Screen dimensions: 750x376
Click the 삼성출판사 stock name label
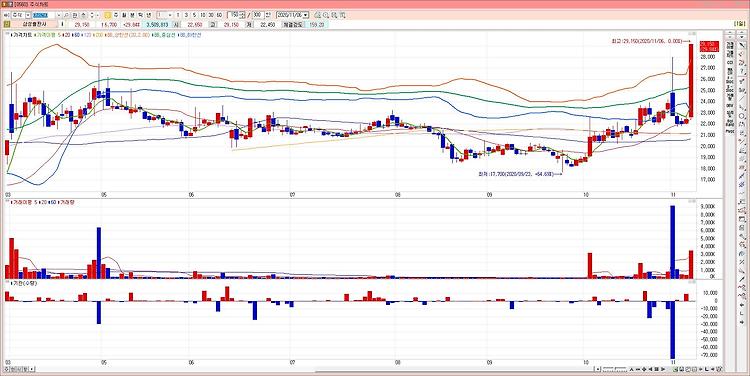(33, 24)
